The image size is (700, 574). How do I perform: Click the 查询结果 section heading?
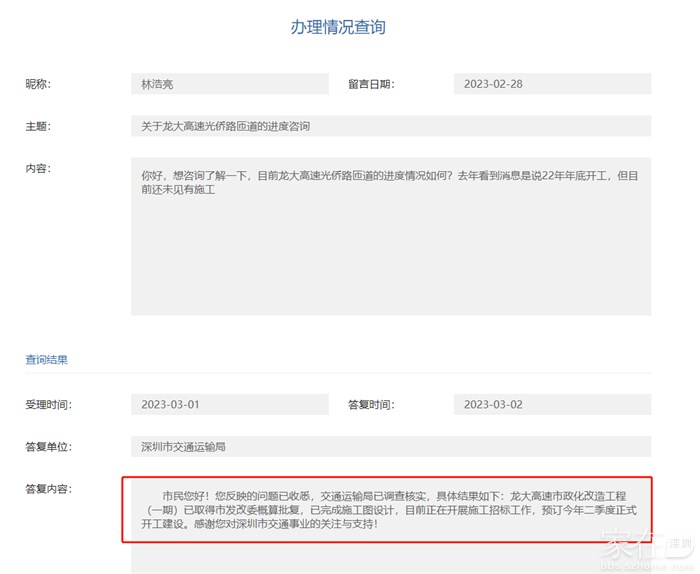(x=46, y=359)
